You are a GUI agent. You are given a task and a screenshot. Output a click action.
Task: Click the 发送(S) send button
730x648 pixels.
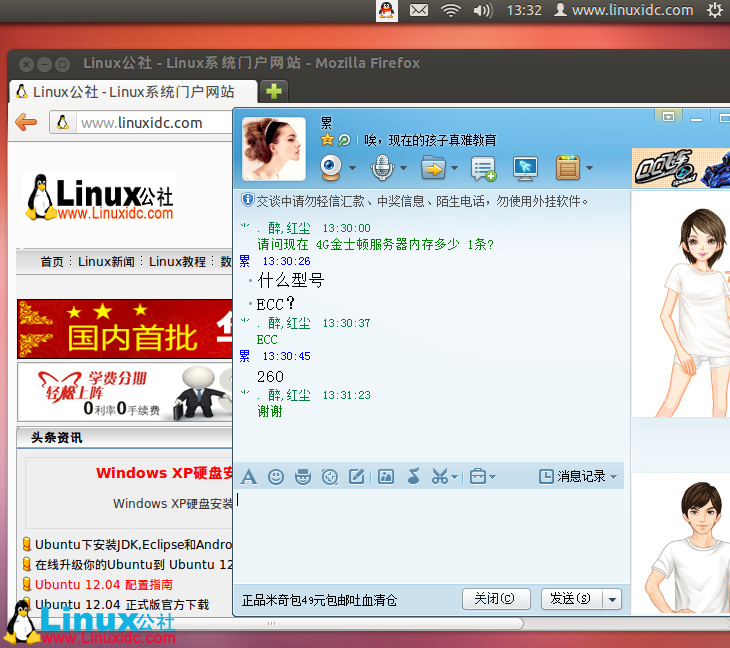pos(571,599)
